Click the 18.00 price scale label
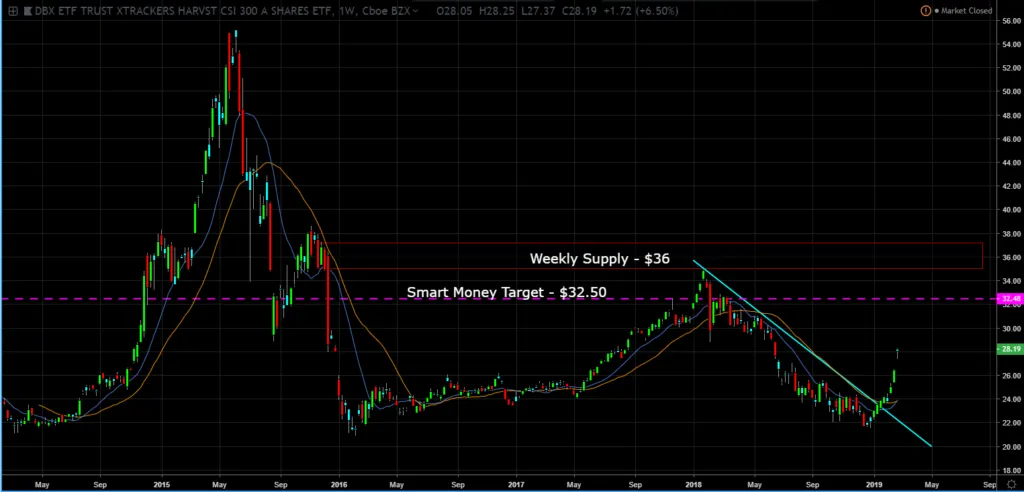The image size is (1024, 492). (1011, 470)
